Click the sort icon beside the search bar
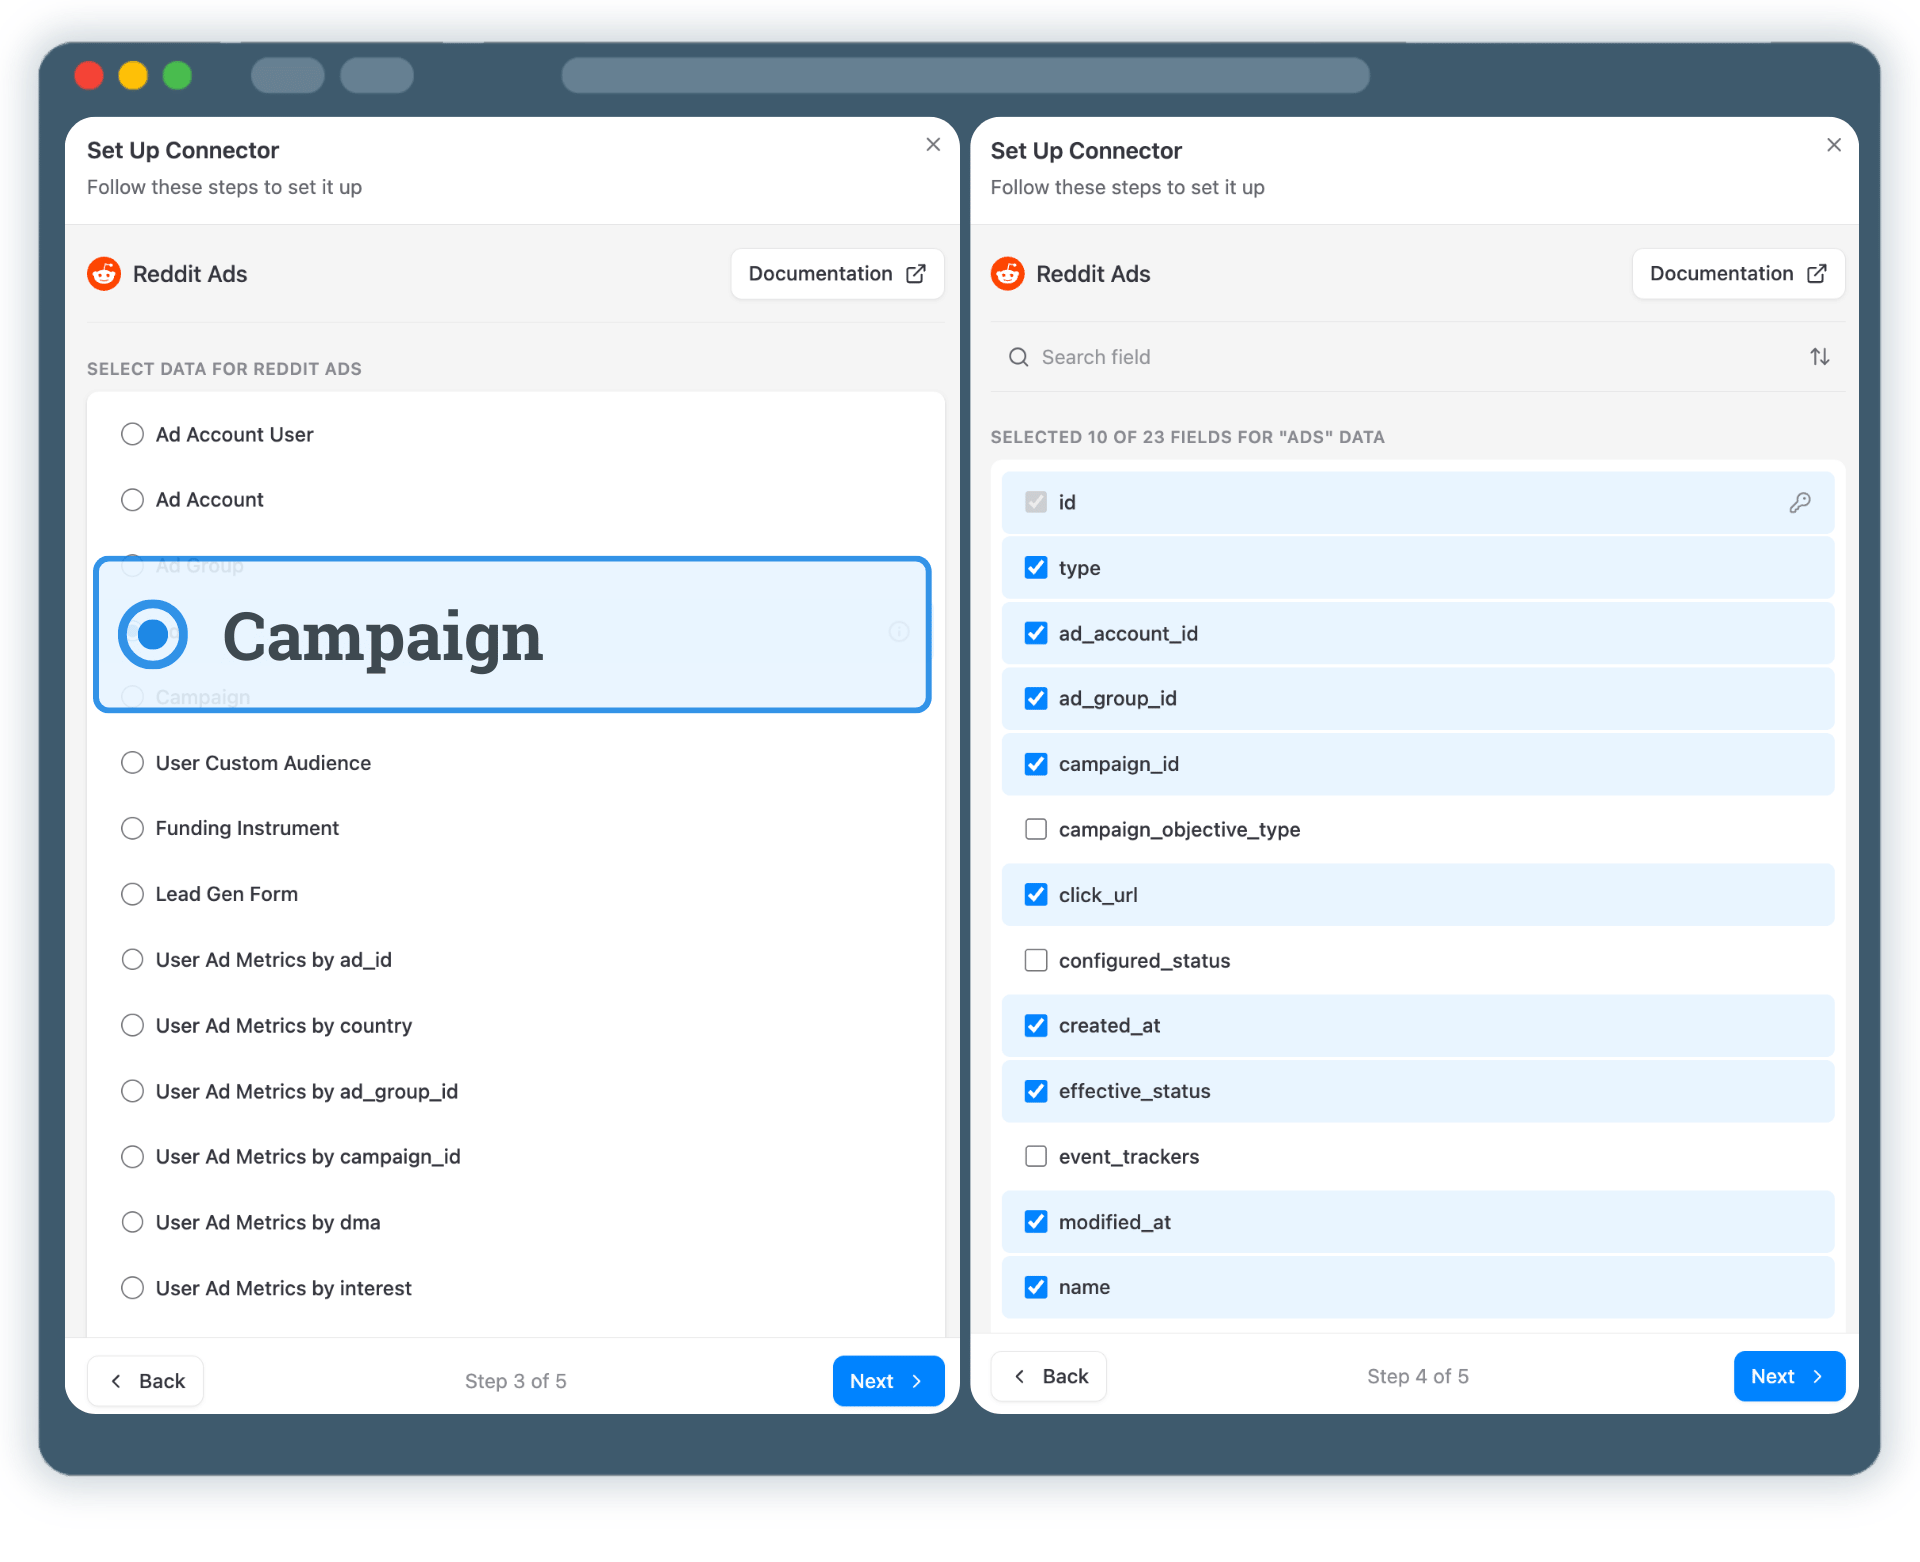 coord(1820,356)
